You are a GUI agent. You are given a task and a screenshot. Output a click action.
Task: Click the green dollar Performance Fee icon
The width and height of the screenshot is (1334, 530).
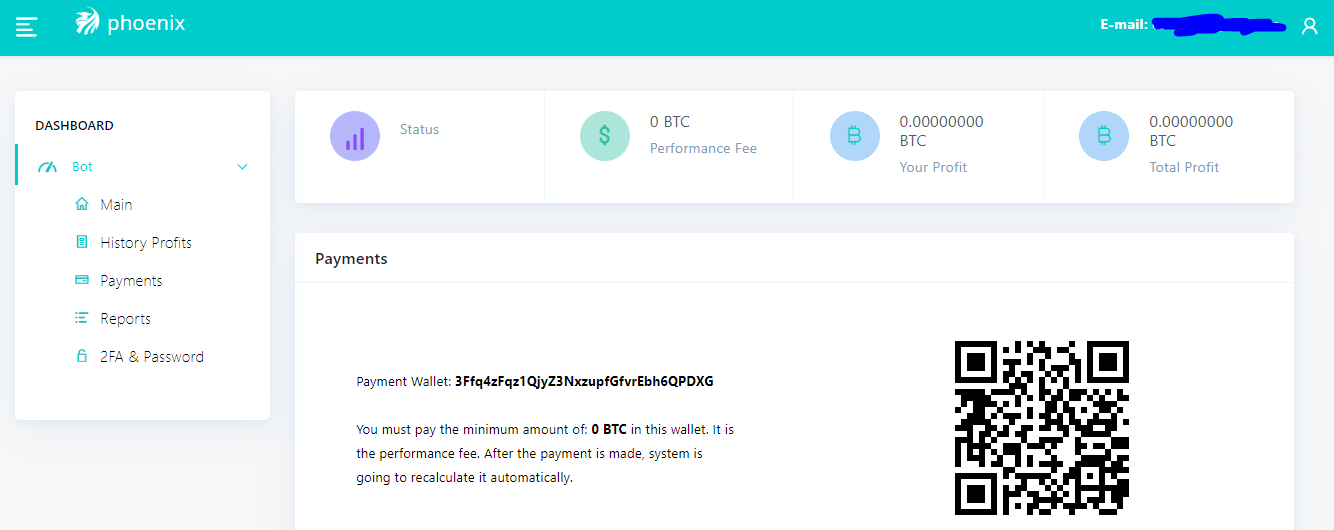605,136
